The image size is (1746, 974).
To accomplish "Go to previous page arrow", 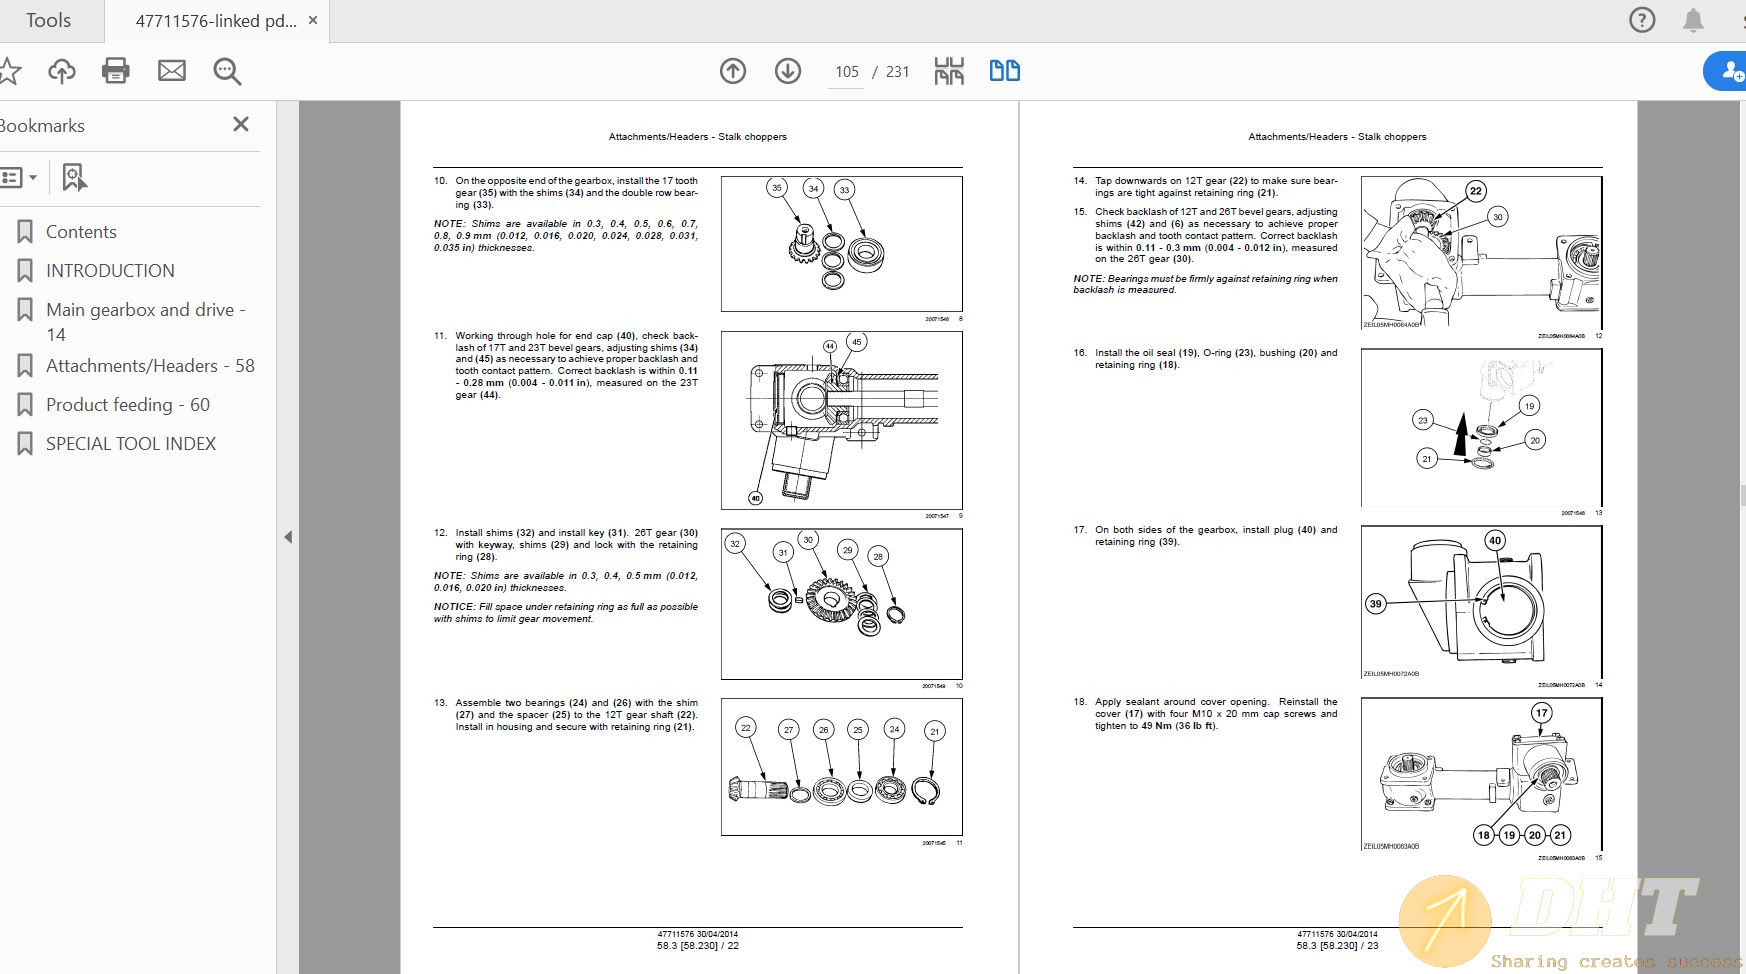I will [x=733, y=71].
